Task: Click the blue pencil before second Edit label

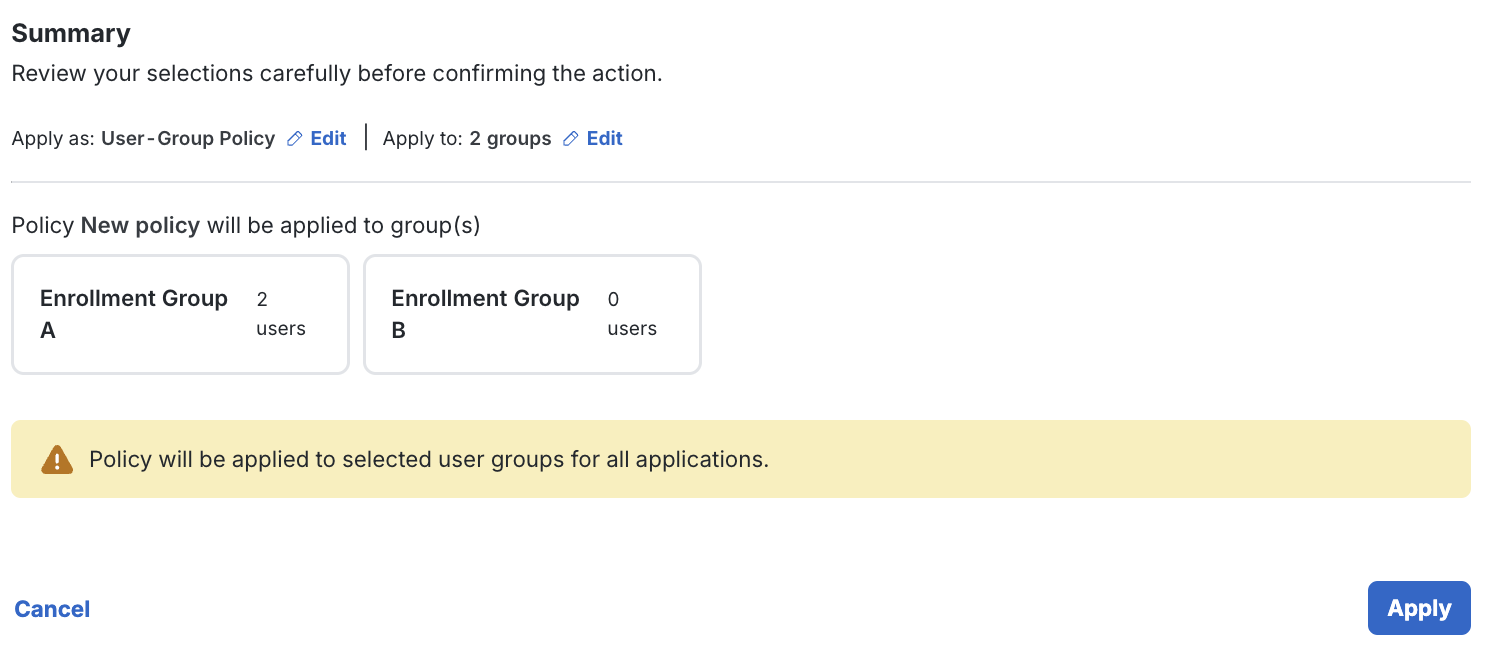Action: click(x=571, y=138)
